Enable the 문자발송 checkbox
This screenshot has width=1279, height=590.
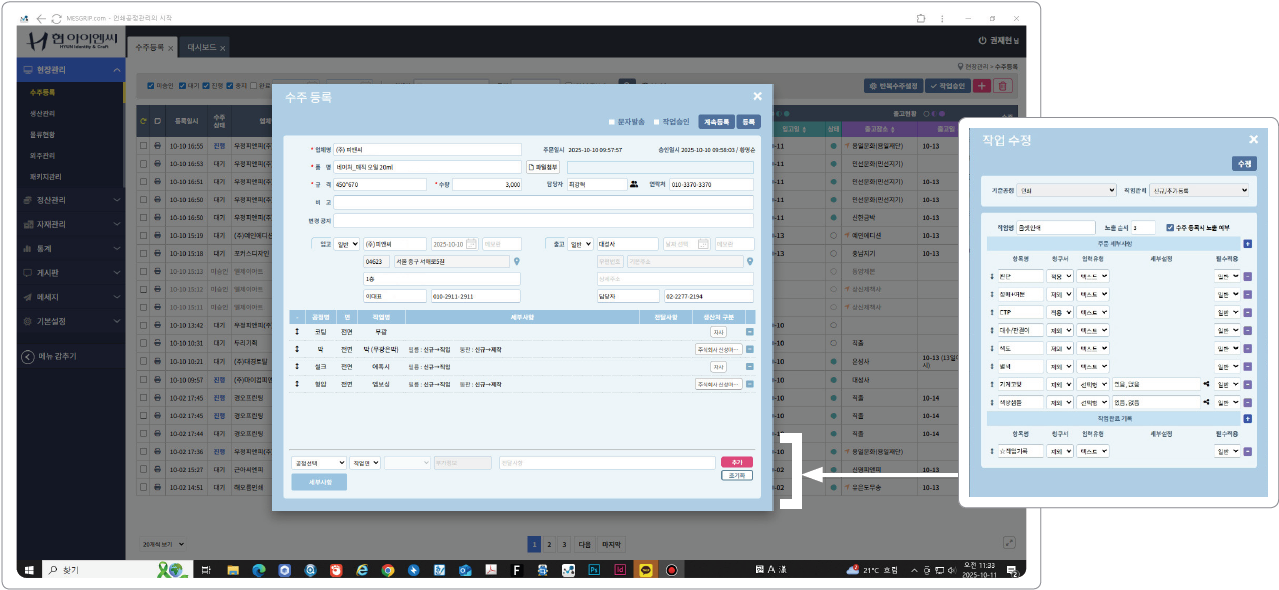click(x=612, y=122)
